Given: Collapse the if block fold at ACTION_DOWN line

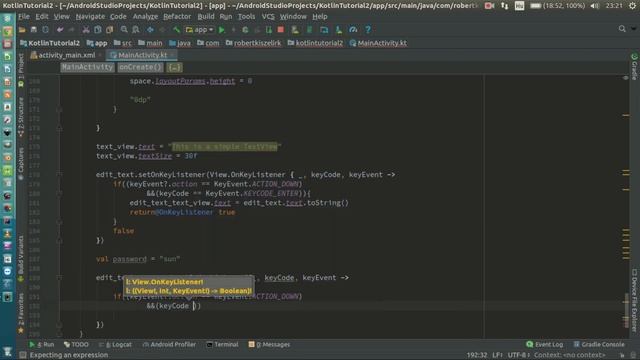Looking at the screenshot, I should pos(59,193).
